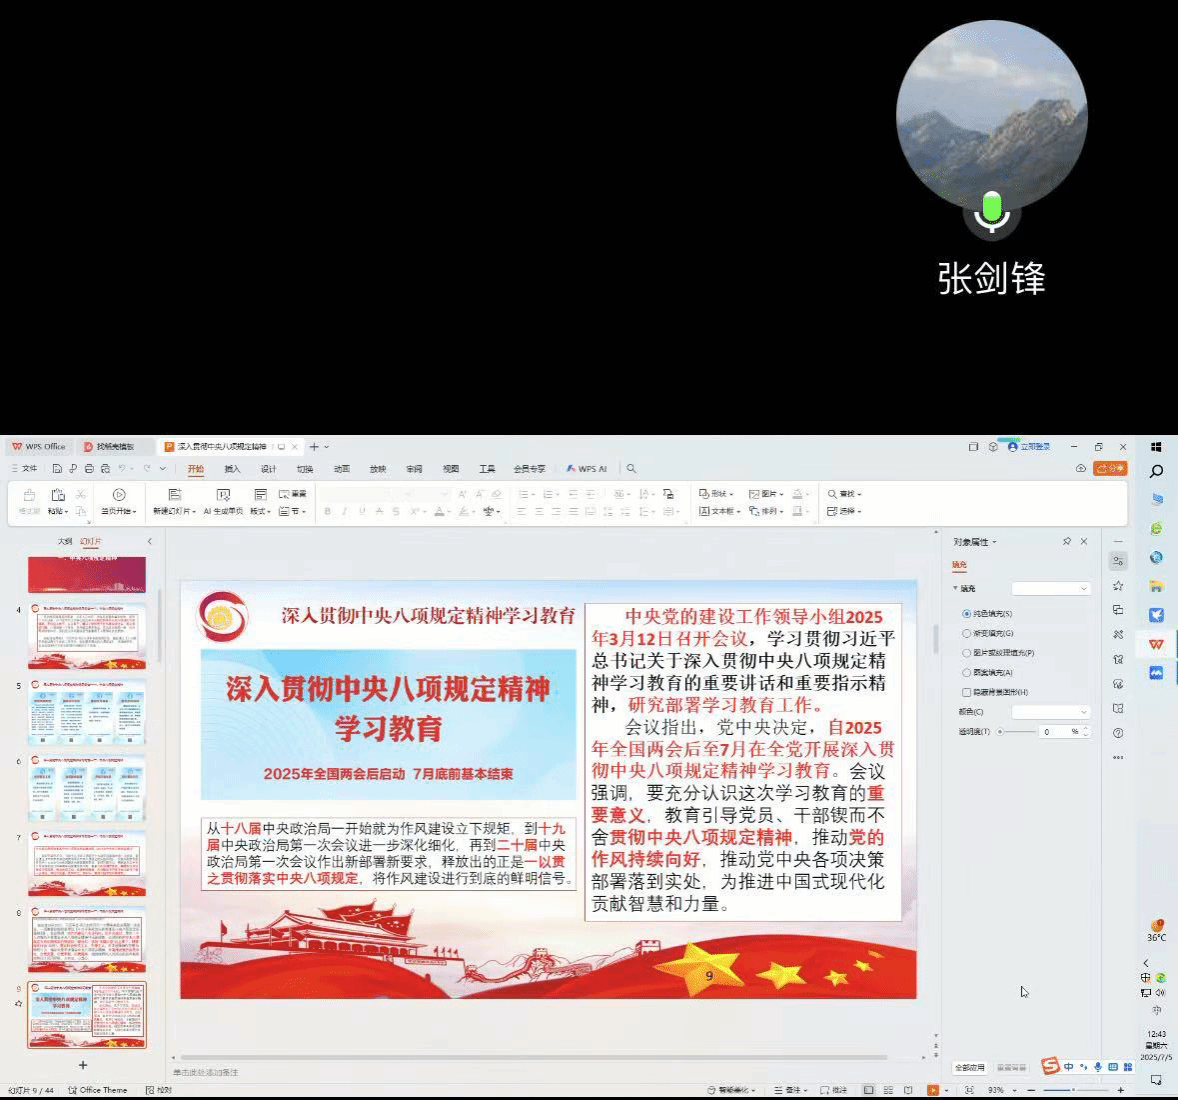Open the 颜色(C) color dropdown
The image size is (1178, 1100).
pyautogui.click(x=1050, y=712)
